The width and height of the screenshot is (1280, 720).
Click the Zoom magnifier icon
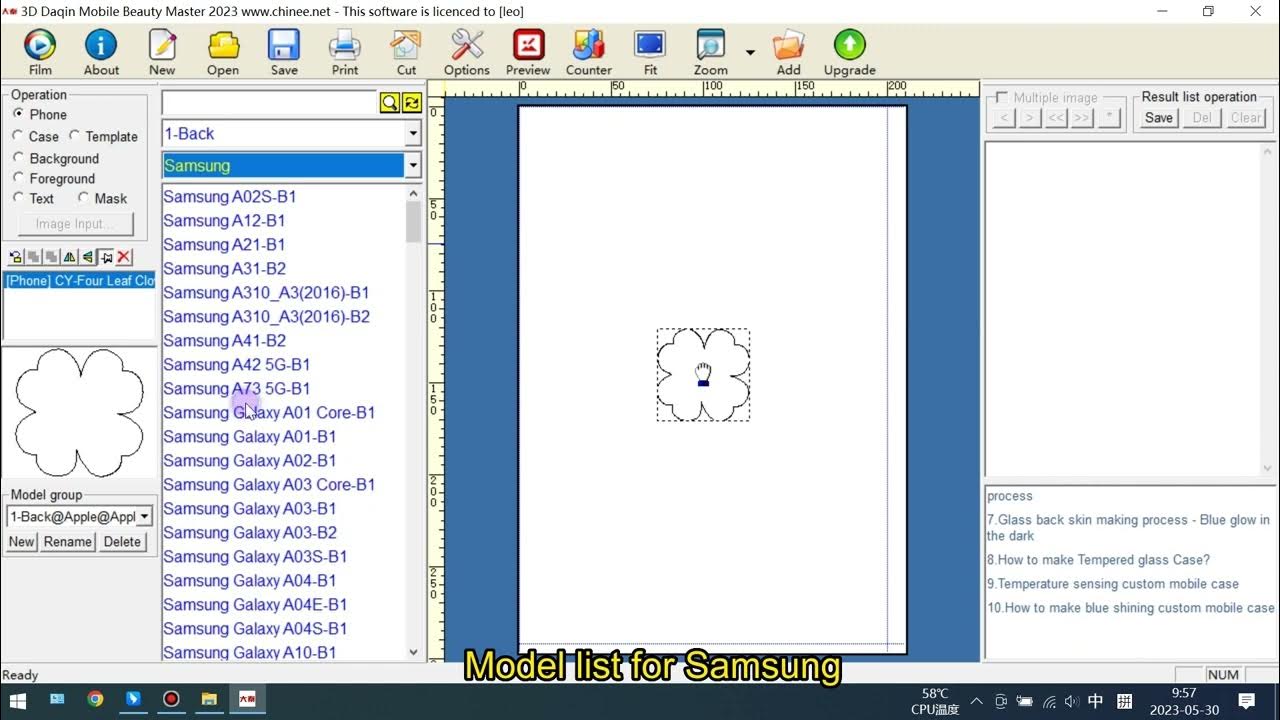click(x=711, y=45)
